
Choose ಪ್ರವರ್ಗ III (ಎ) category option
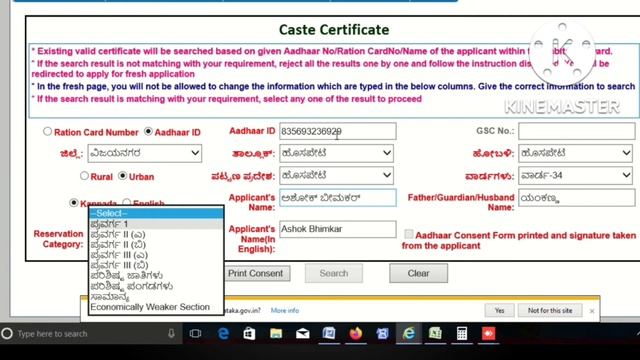(156, 255)
